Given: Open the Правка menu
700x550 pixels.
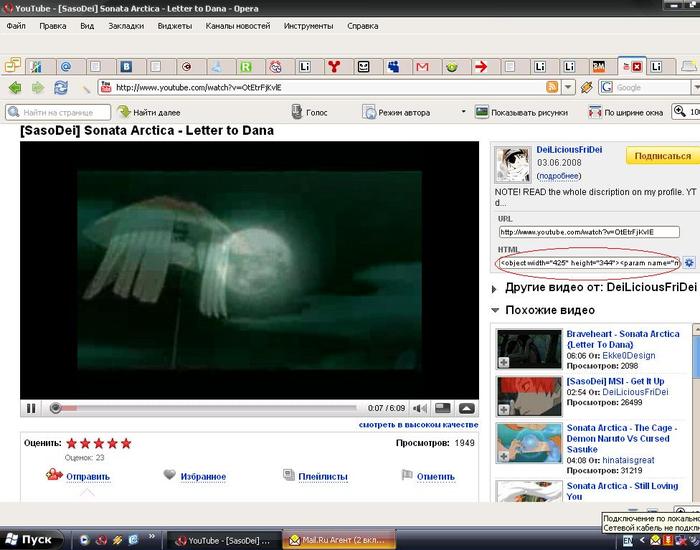Looking at the screenshot, I should (x=53, y=26).
